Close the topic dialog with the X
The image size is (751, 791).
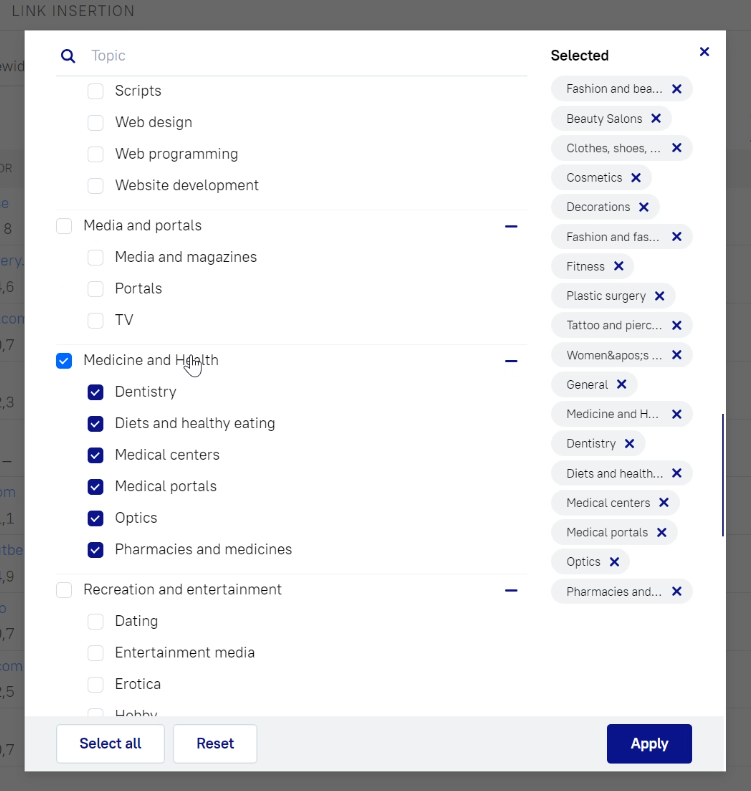(x=705, y=52)
